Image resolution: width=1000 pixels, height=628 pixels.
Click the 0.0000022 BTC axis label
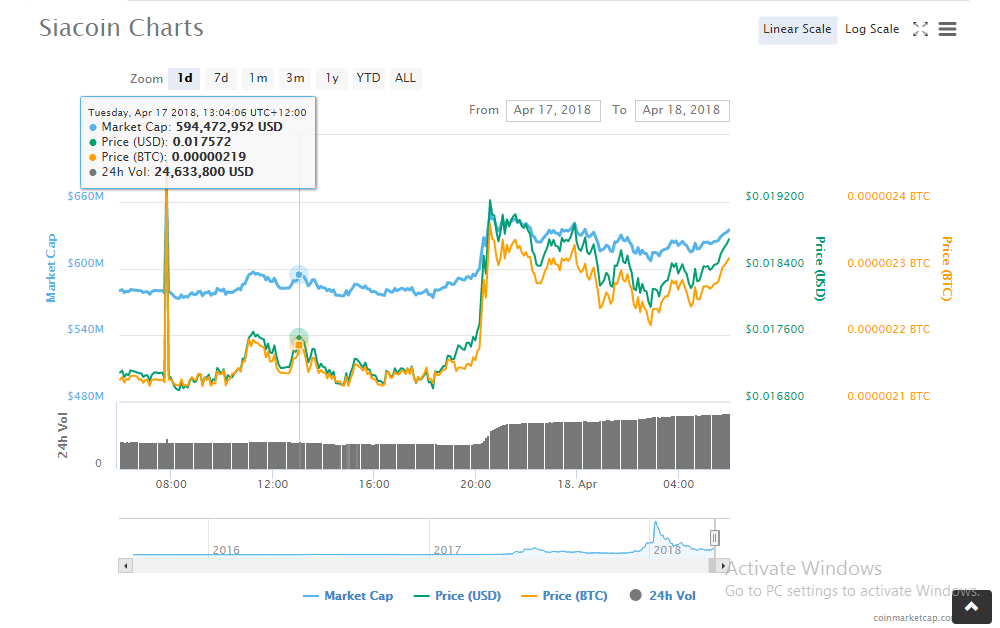click(x=888, y=330)
